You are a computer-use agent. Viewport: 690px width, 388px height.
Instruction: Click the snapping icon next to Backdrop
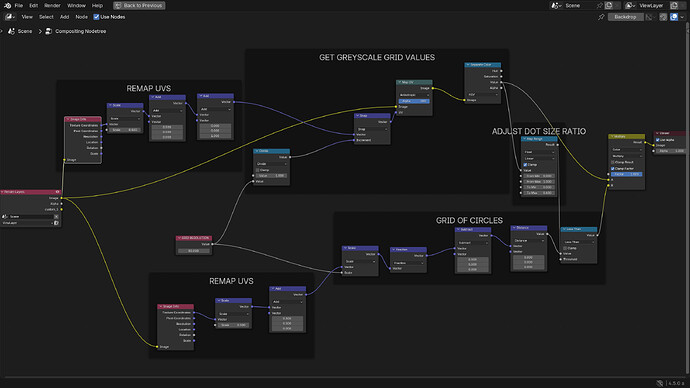pyautogui.click(x=650, y=17)
